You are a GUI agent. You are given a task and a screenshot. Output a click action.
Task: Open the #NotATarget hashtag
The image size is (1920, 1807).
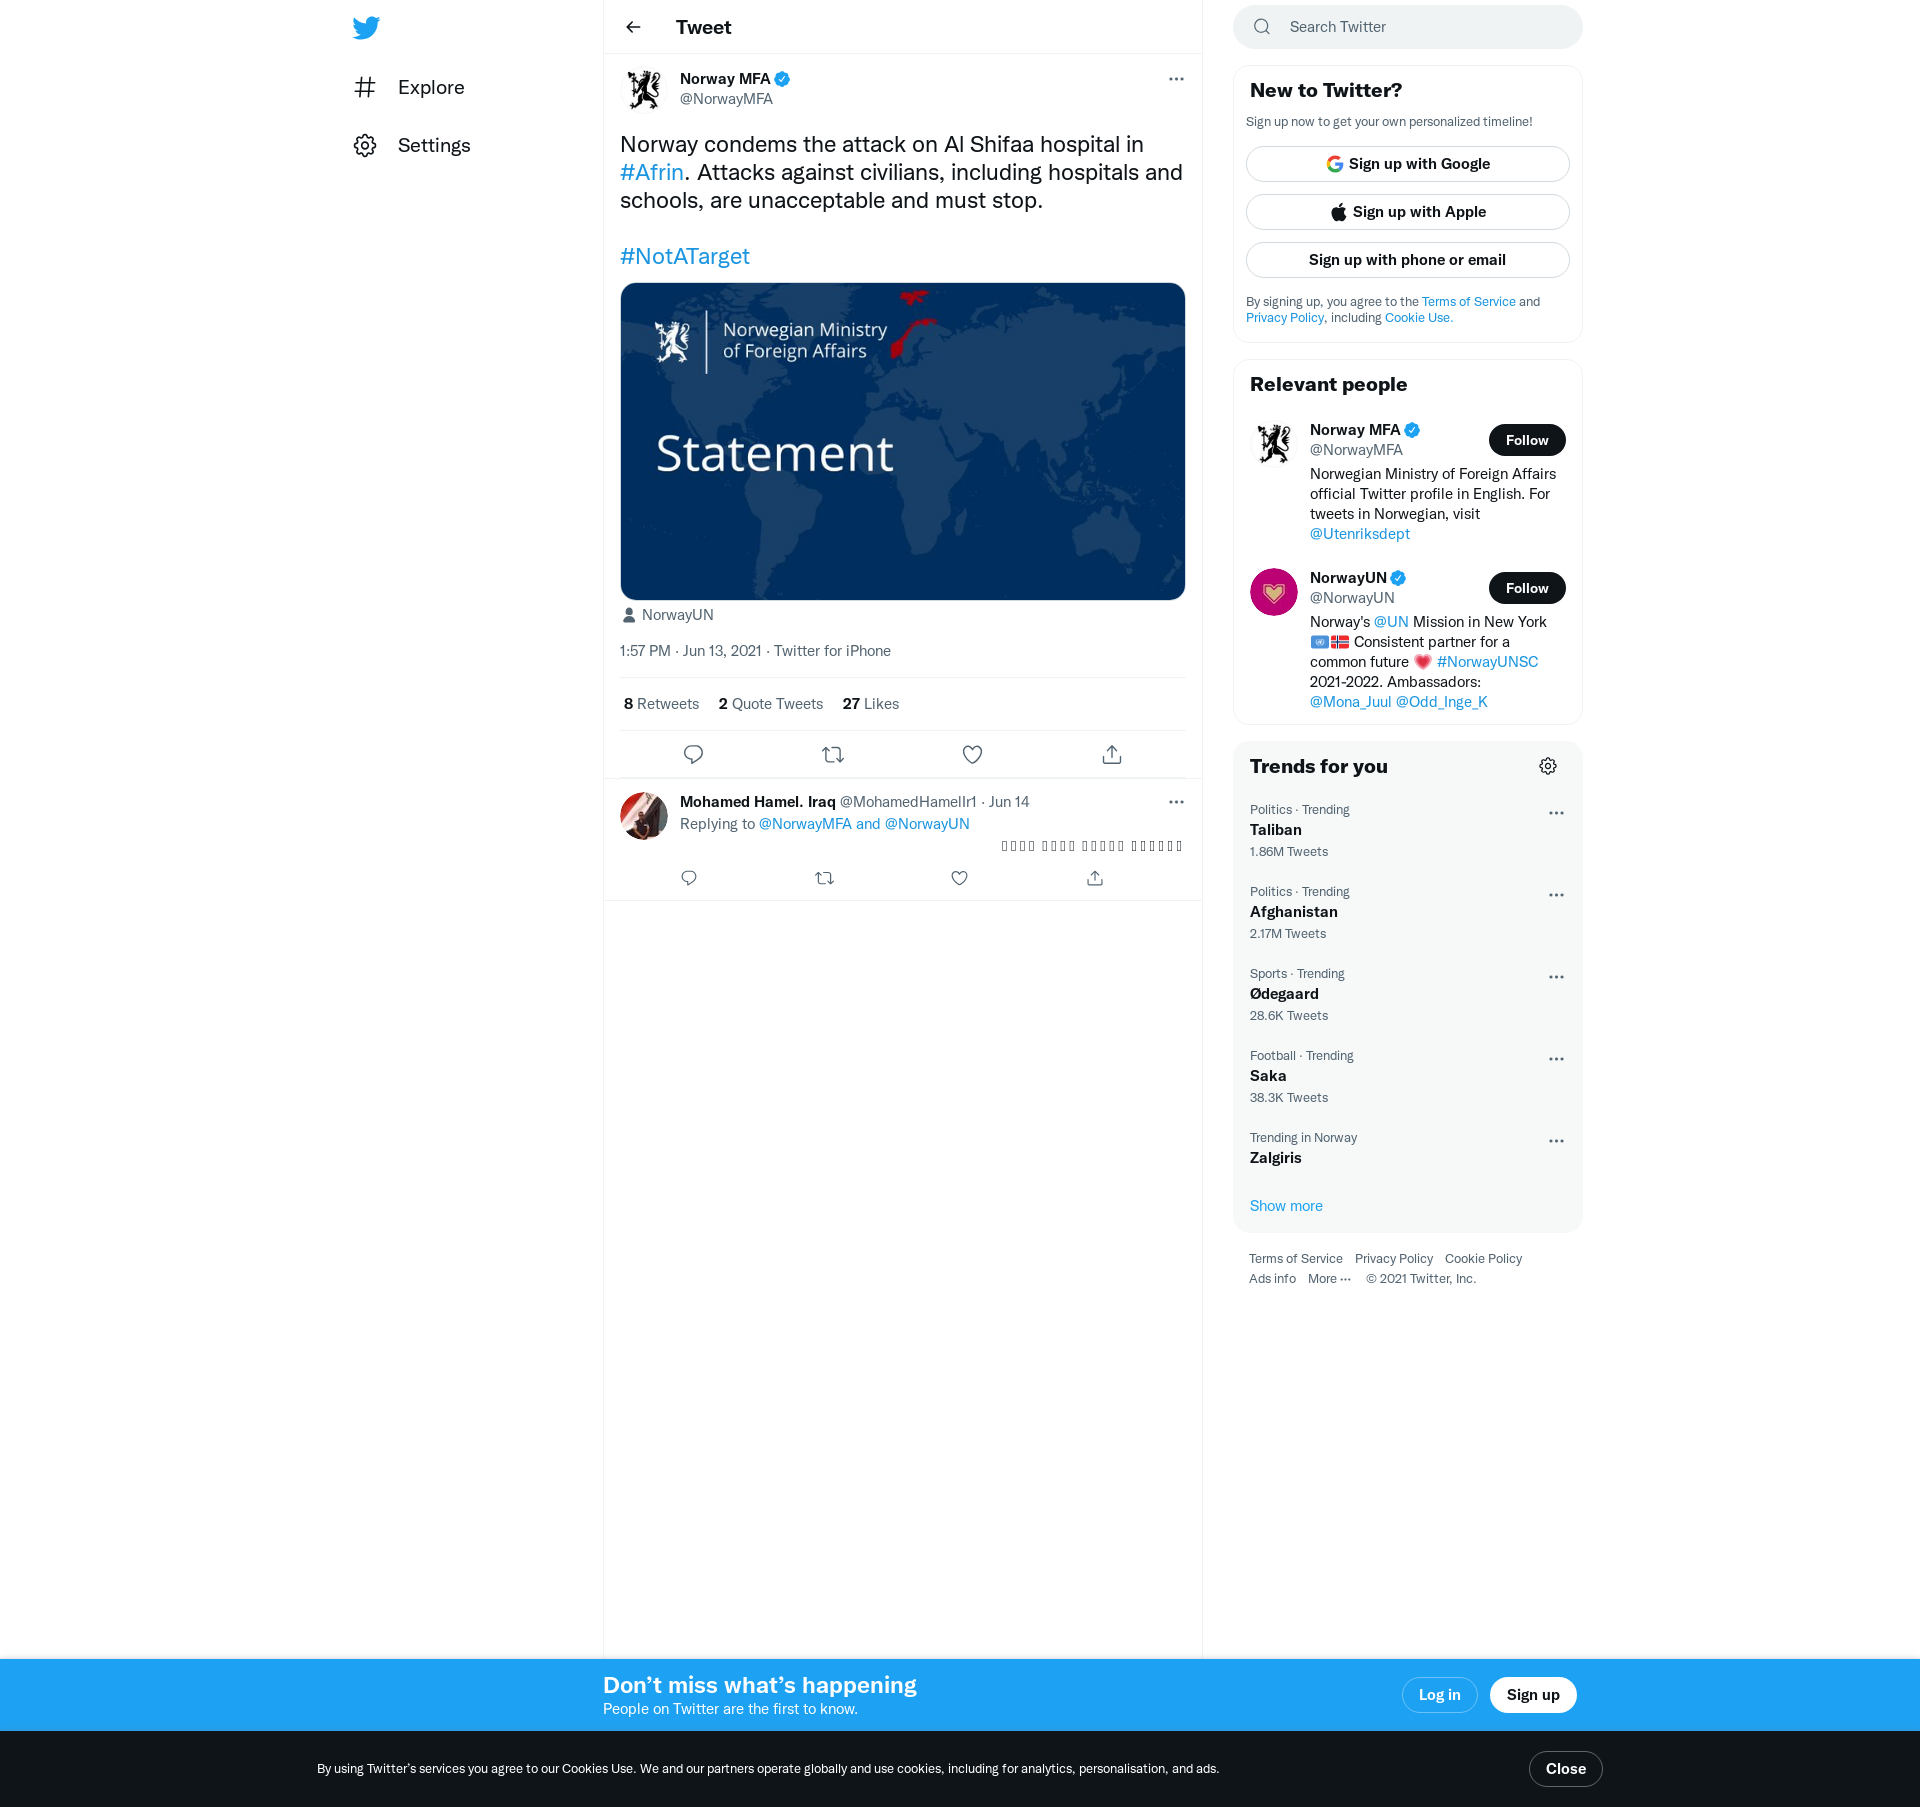(x=685, y=256)
